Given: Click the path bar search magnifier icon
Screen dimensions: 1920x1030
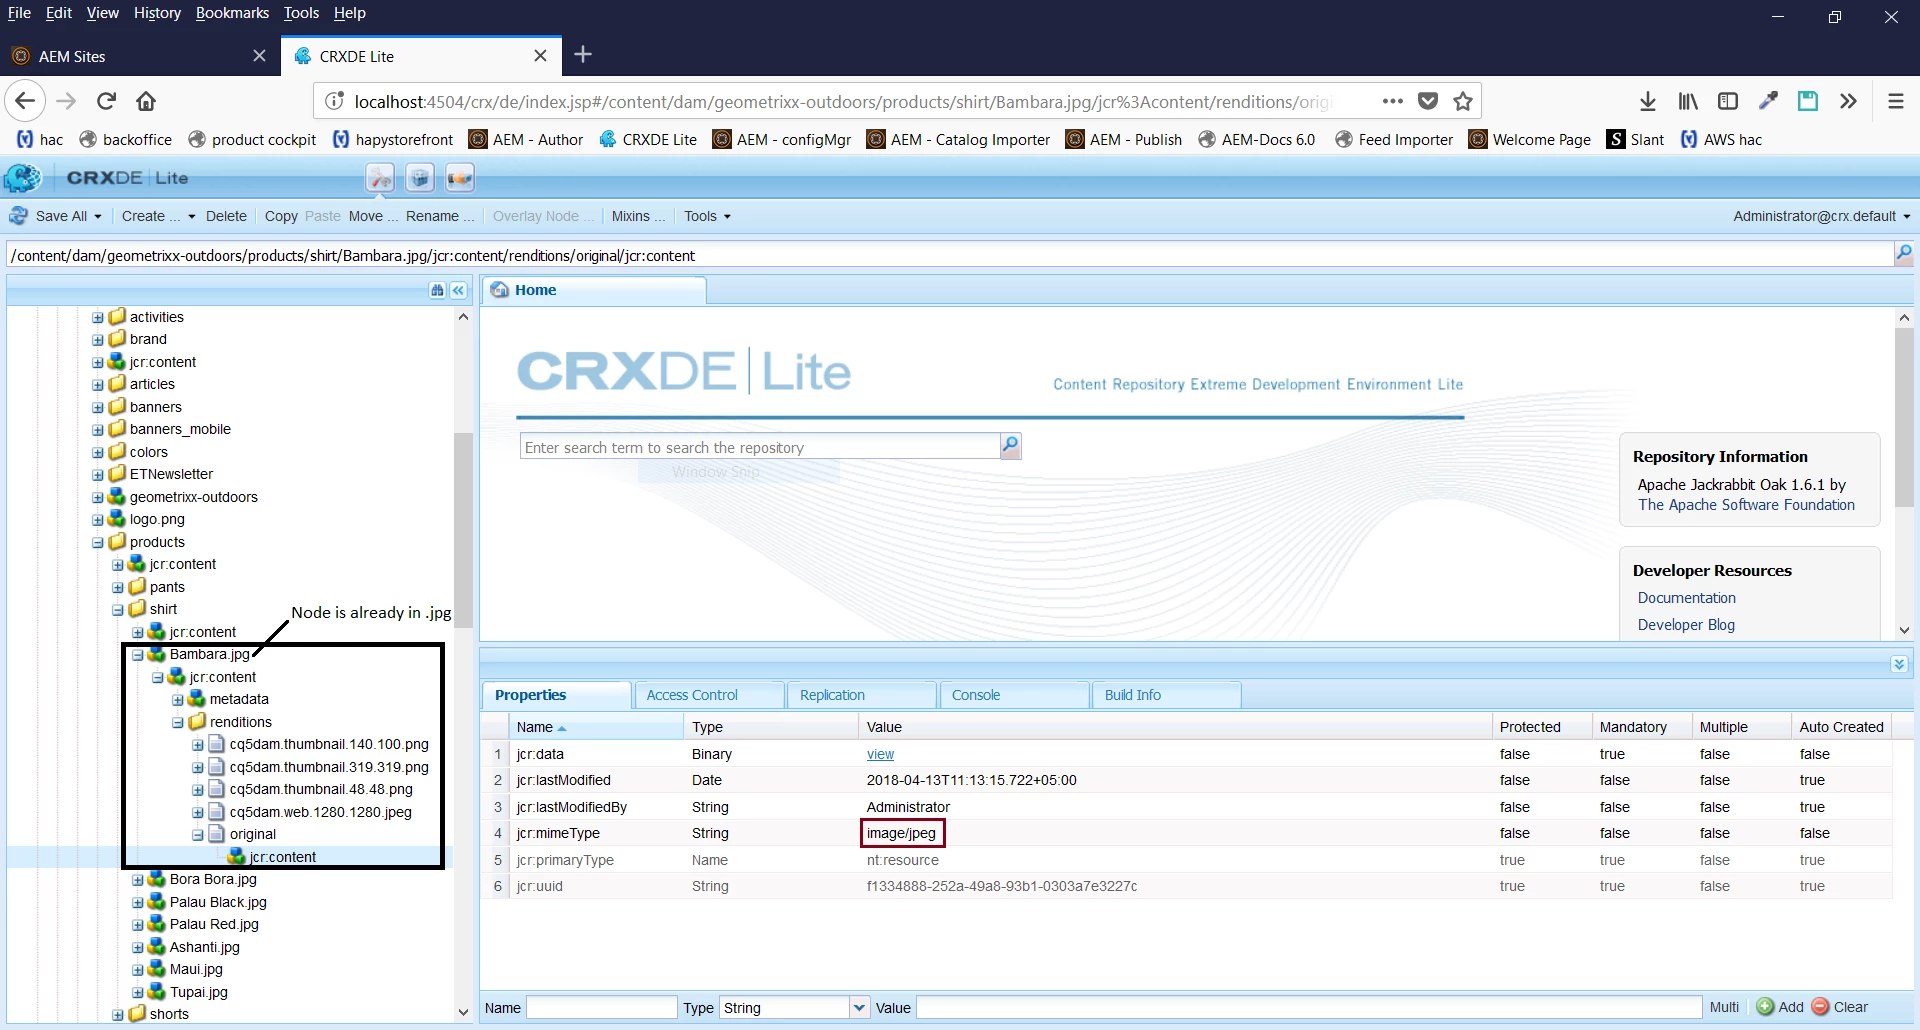Looking at the screenshot, I should click(x=1903, y=254).
